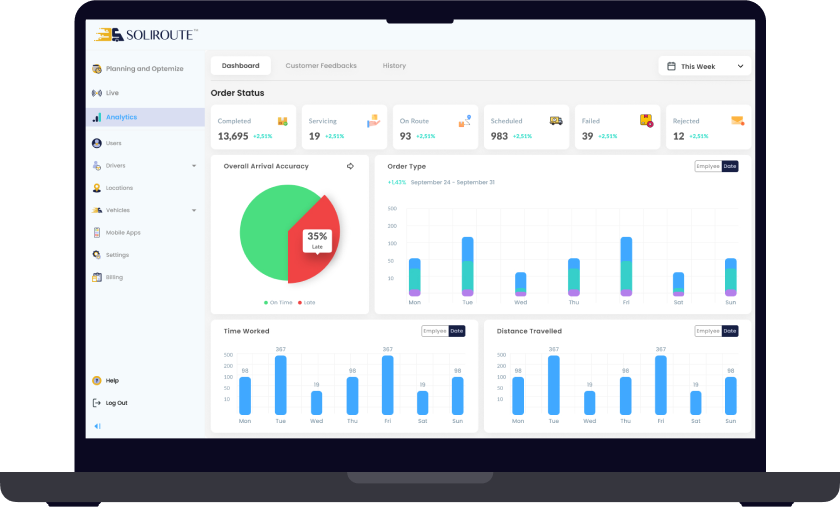This screenshot has width=840, height=507.
Task: Open the Locations pin icon
Action: [97, 188]
